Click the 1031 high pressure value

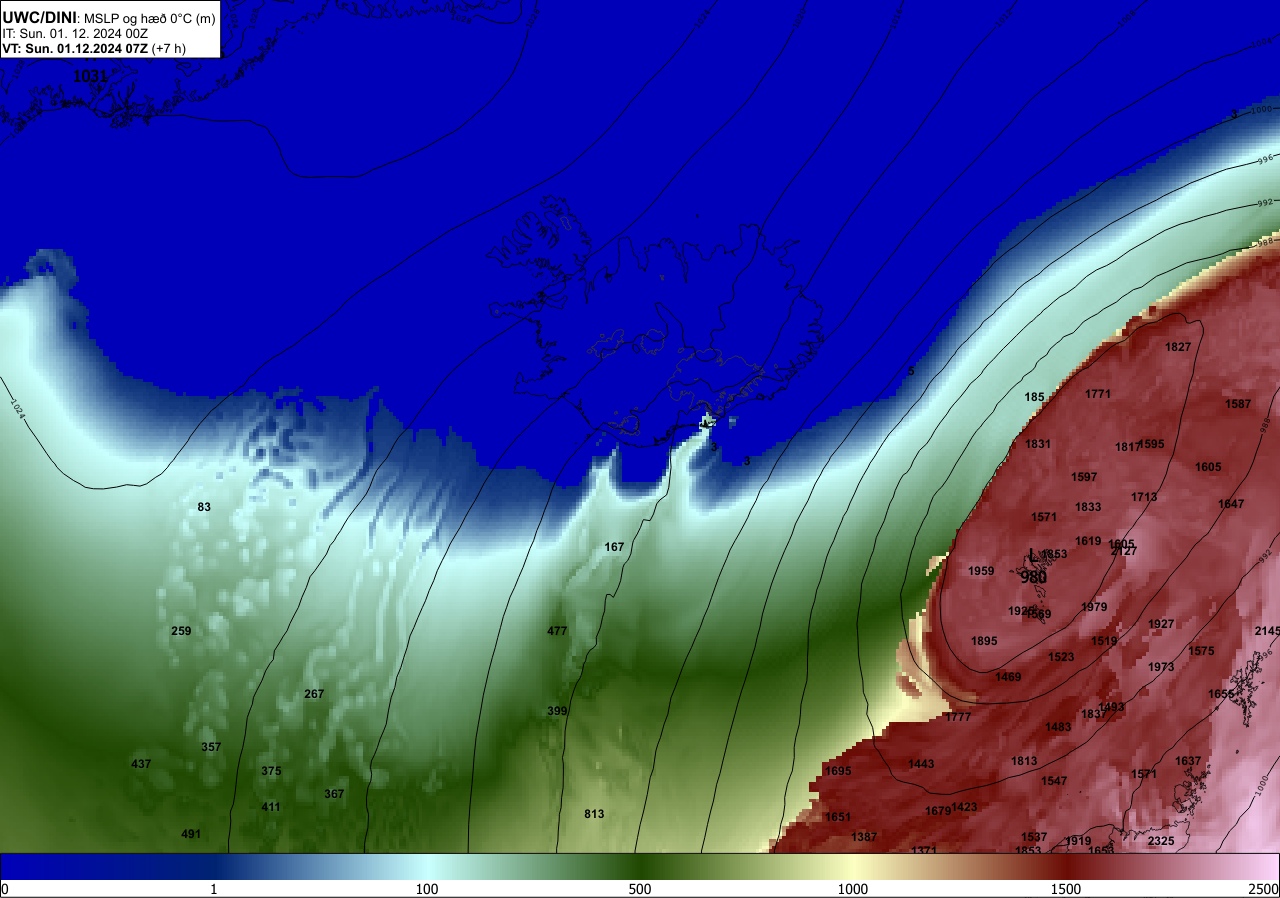[90, 75]
